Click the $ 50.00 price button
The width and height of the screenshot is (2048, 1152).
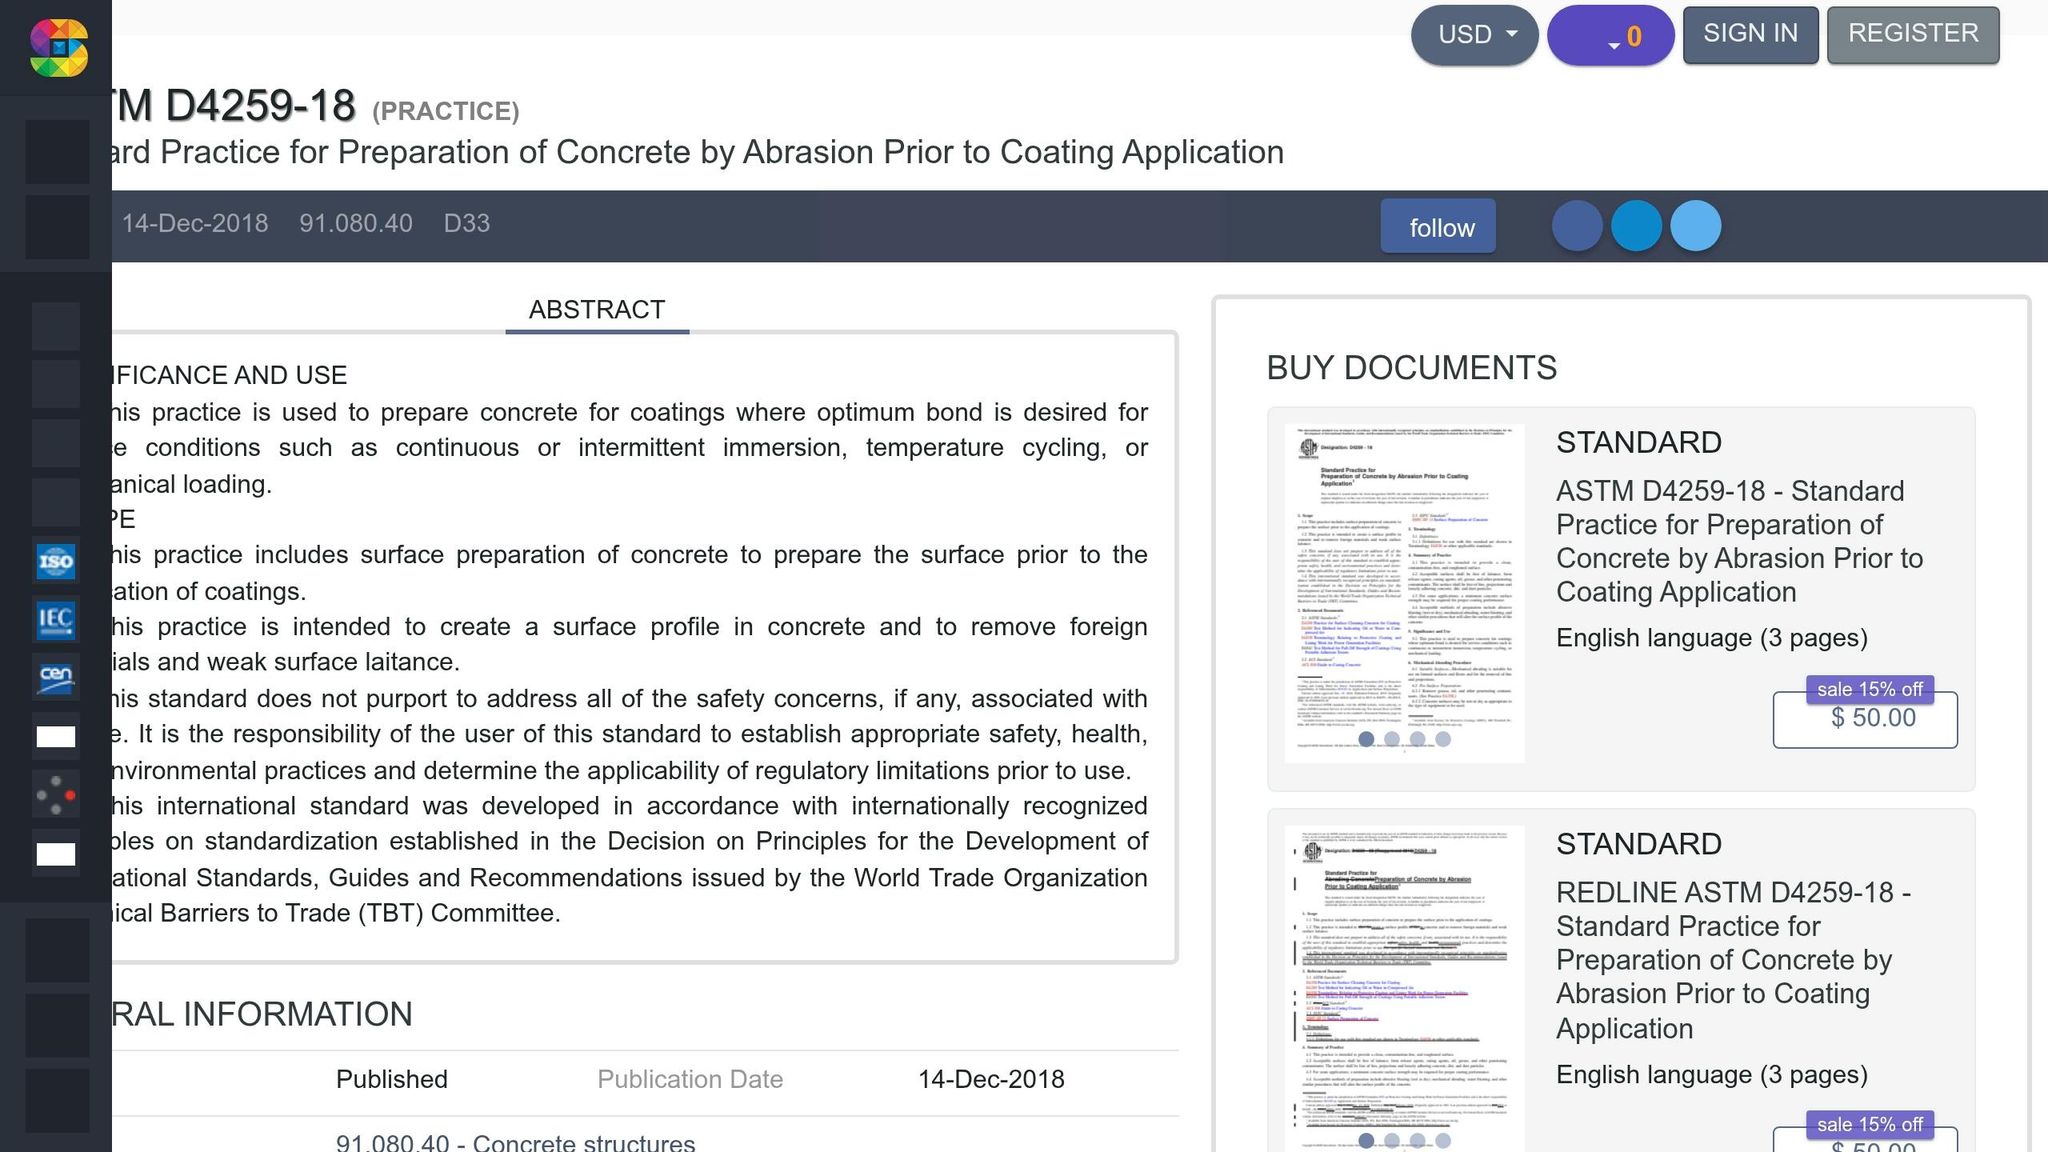coord(1865,719)
